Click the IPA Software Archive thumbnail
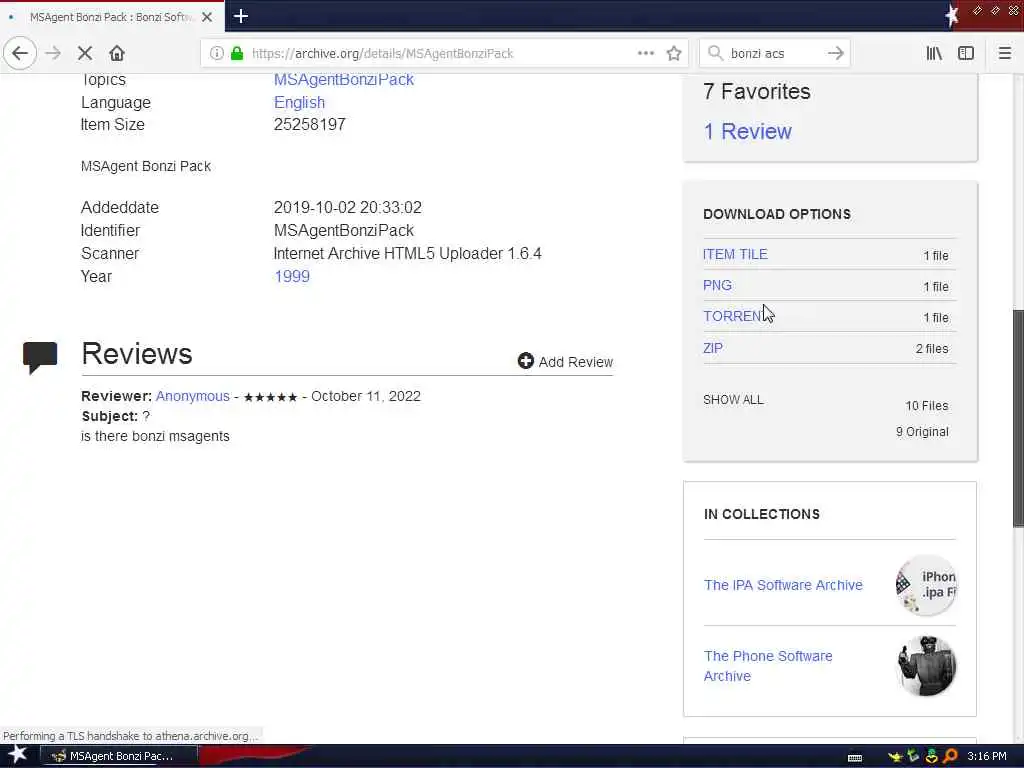Image resolution: width=1024 pixels, height=768 pixels. point(926,585)
